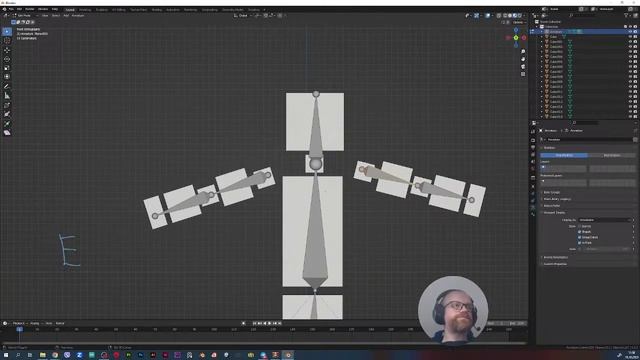Expand the Bone Groups panel
Screen dimensions: 640x360
pos(551,192)
